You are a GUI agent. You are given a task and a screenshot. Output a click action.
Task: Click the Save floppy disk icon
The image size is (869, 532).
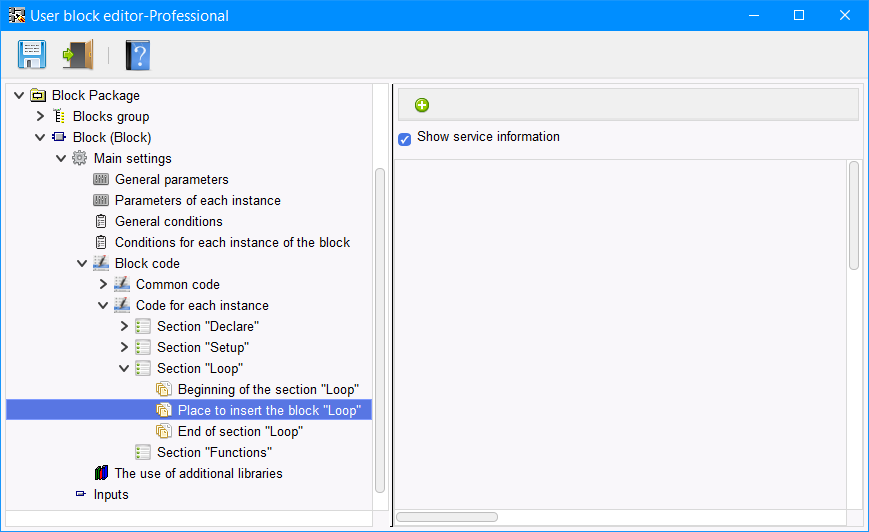[31, 54]
